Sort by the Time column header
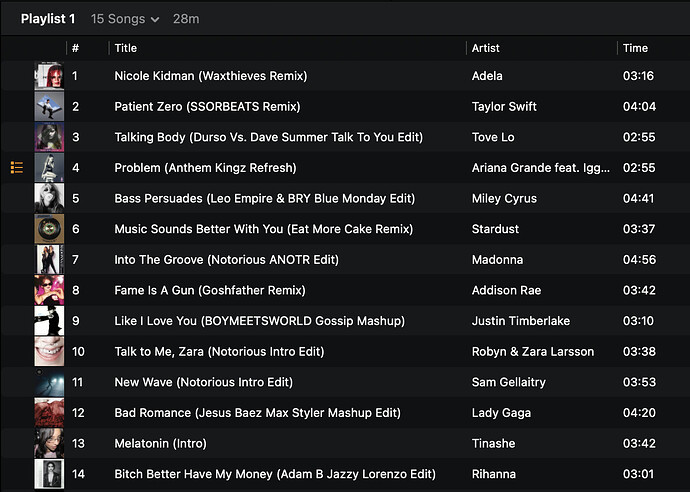The height and width of the screenshot is (492, 690). (x=635, y=48)
